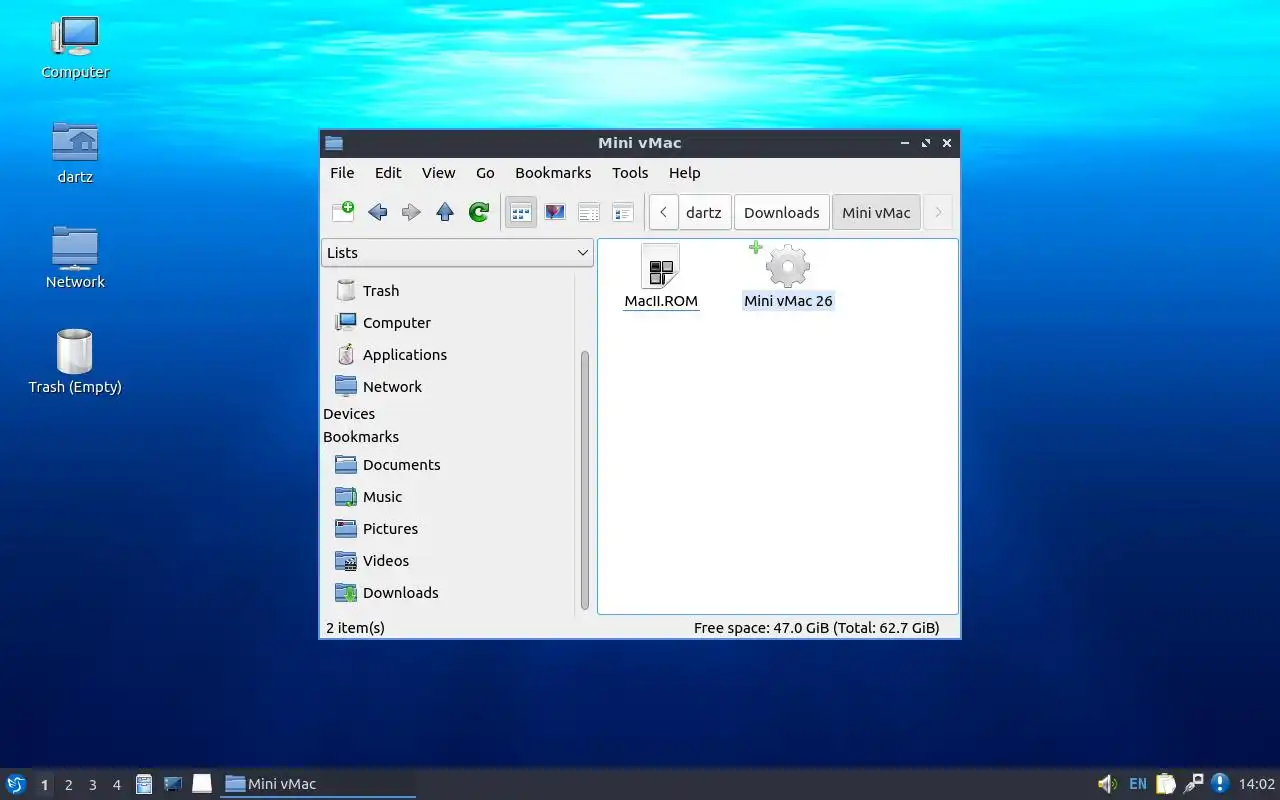1280x800 pixels.
Task: Select the Mini vMac 26 gear icon
Action: pyautogui.click(x=787, y=267)
